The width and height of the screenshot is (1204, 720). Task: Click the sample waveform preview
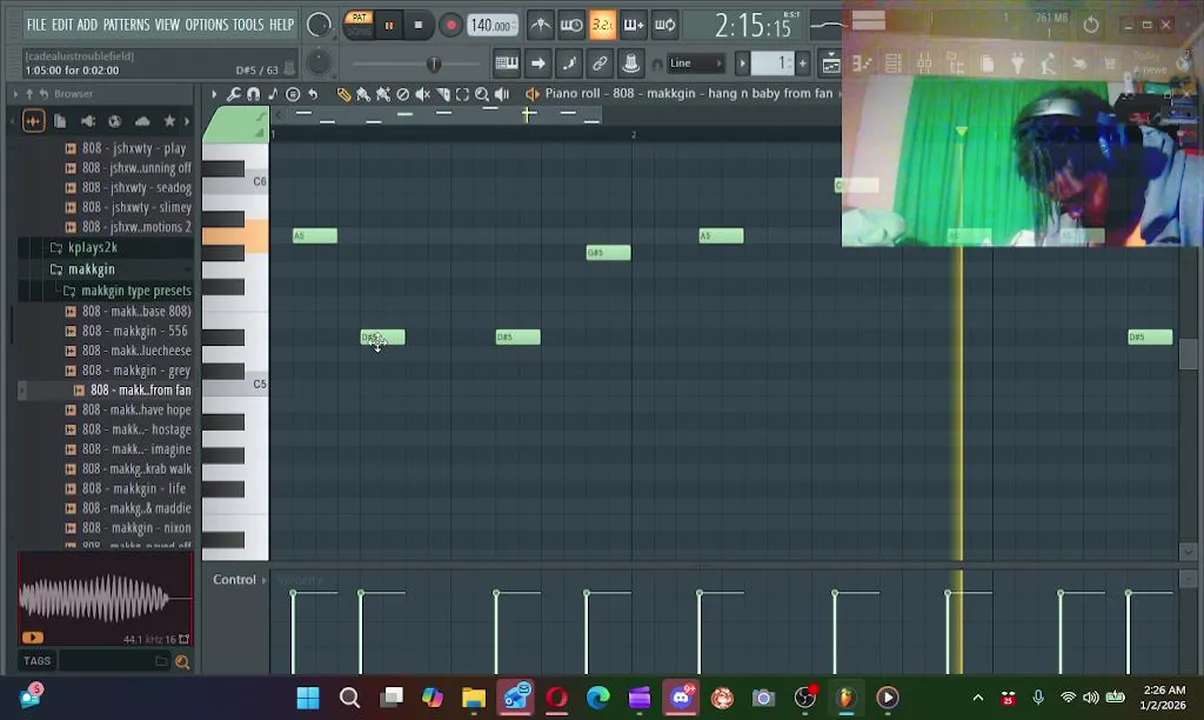pos(105,599)
